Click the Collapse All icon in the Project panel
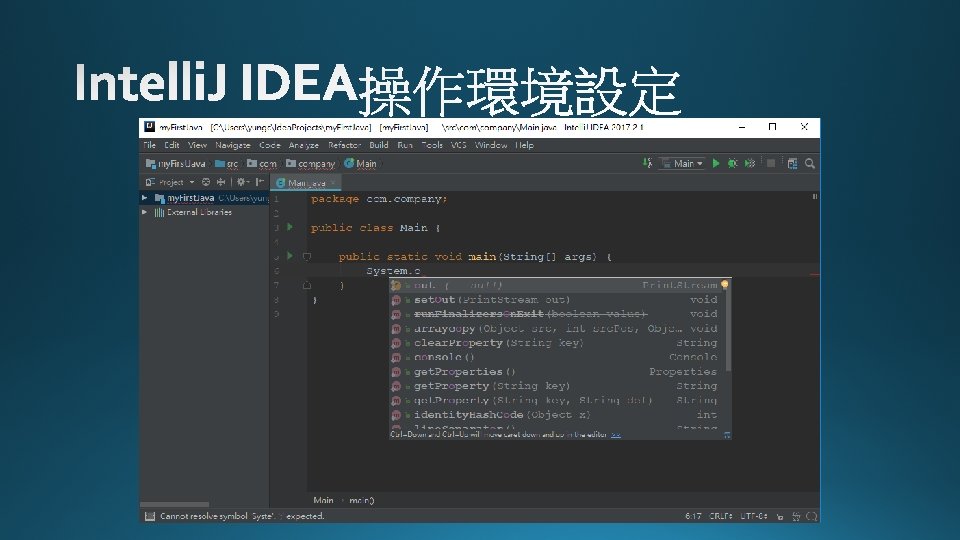 coord(221,182)
